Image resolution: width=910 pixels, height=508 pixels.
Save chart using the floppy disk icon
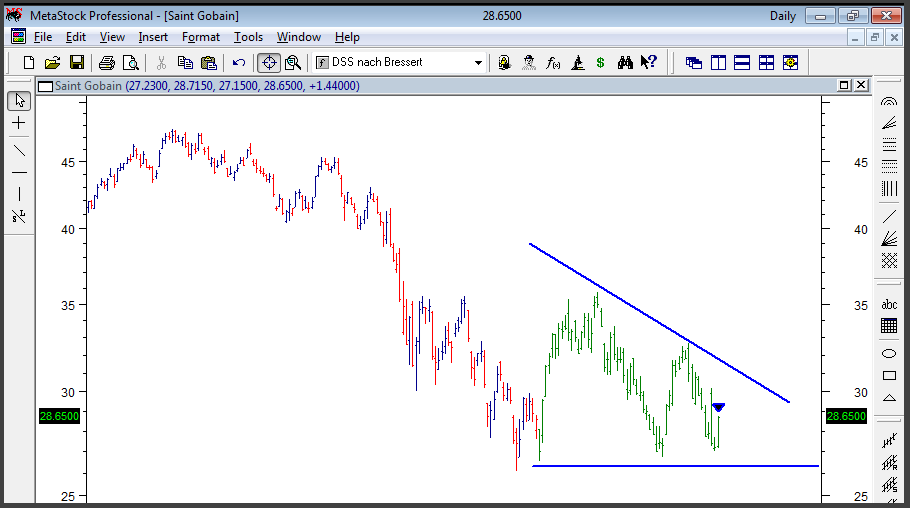click(77, 62)
